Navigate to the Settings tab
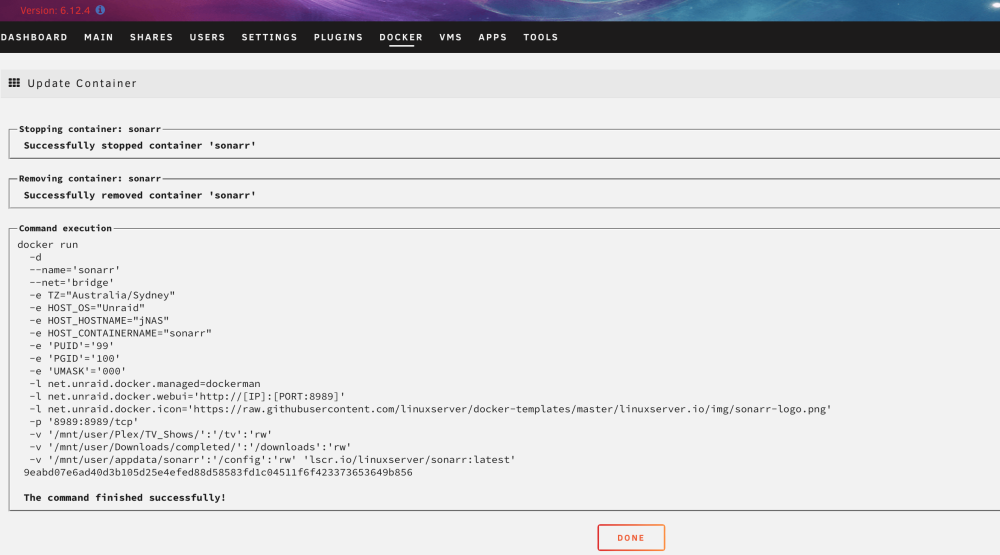 (x=269, y=37)
